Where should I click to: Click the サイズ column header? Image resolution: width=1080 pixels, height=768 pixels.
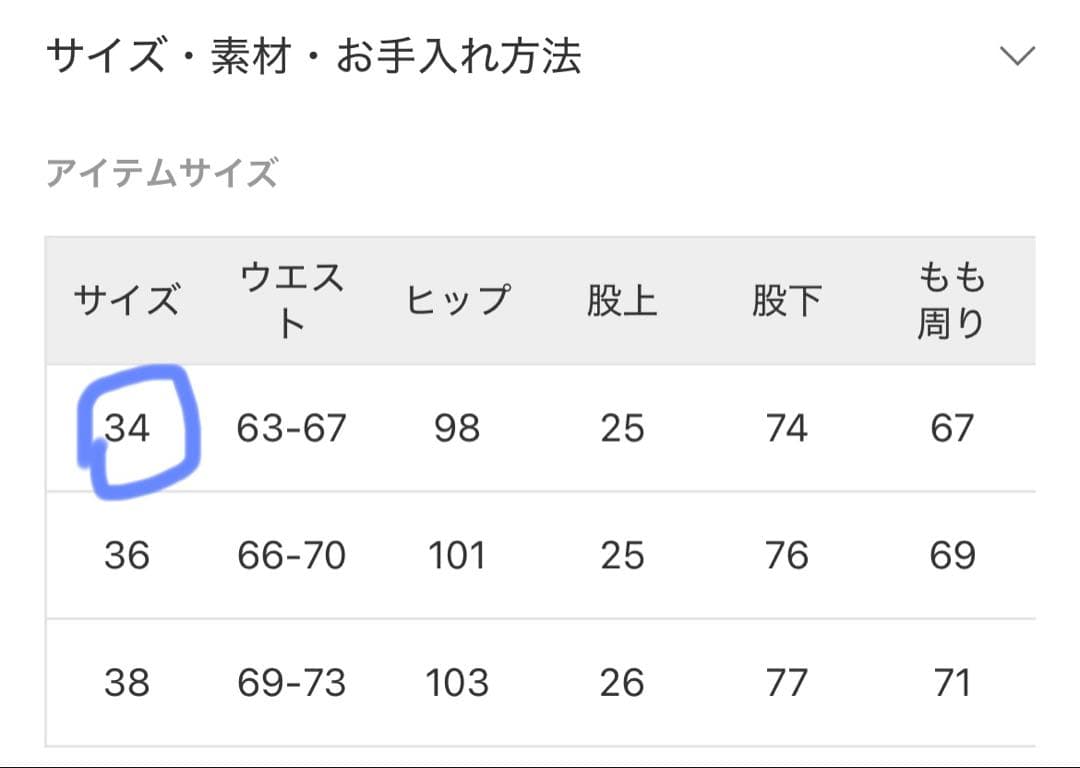(127, 300)
